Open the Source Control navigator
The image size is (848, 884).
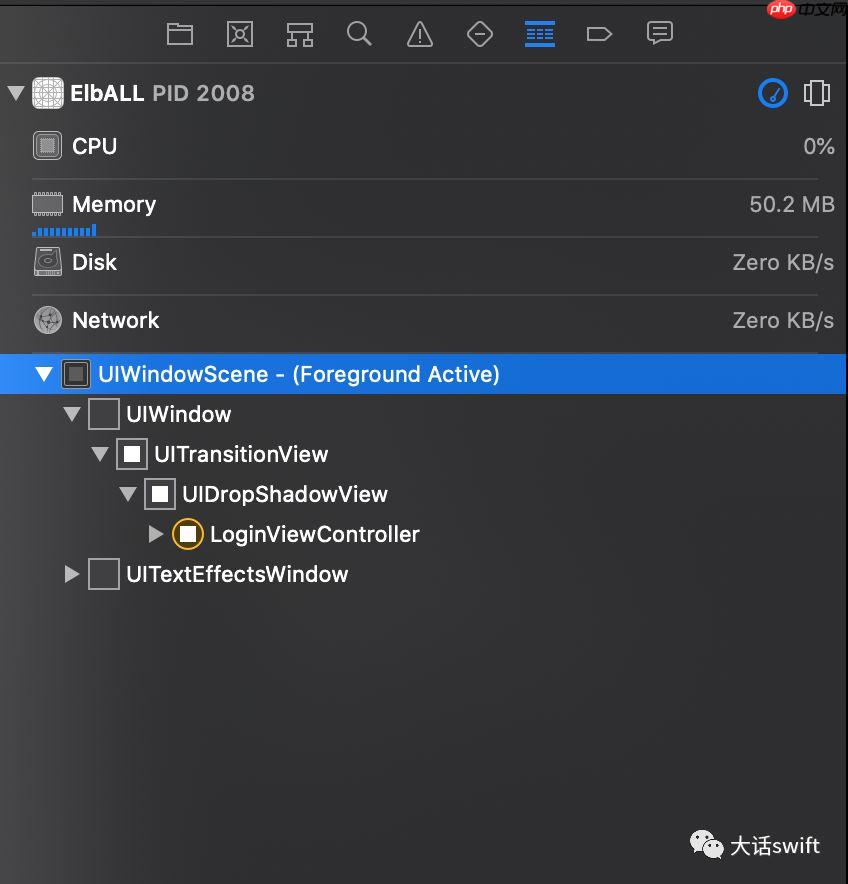[240, 34]
